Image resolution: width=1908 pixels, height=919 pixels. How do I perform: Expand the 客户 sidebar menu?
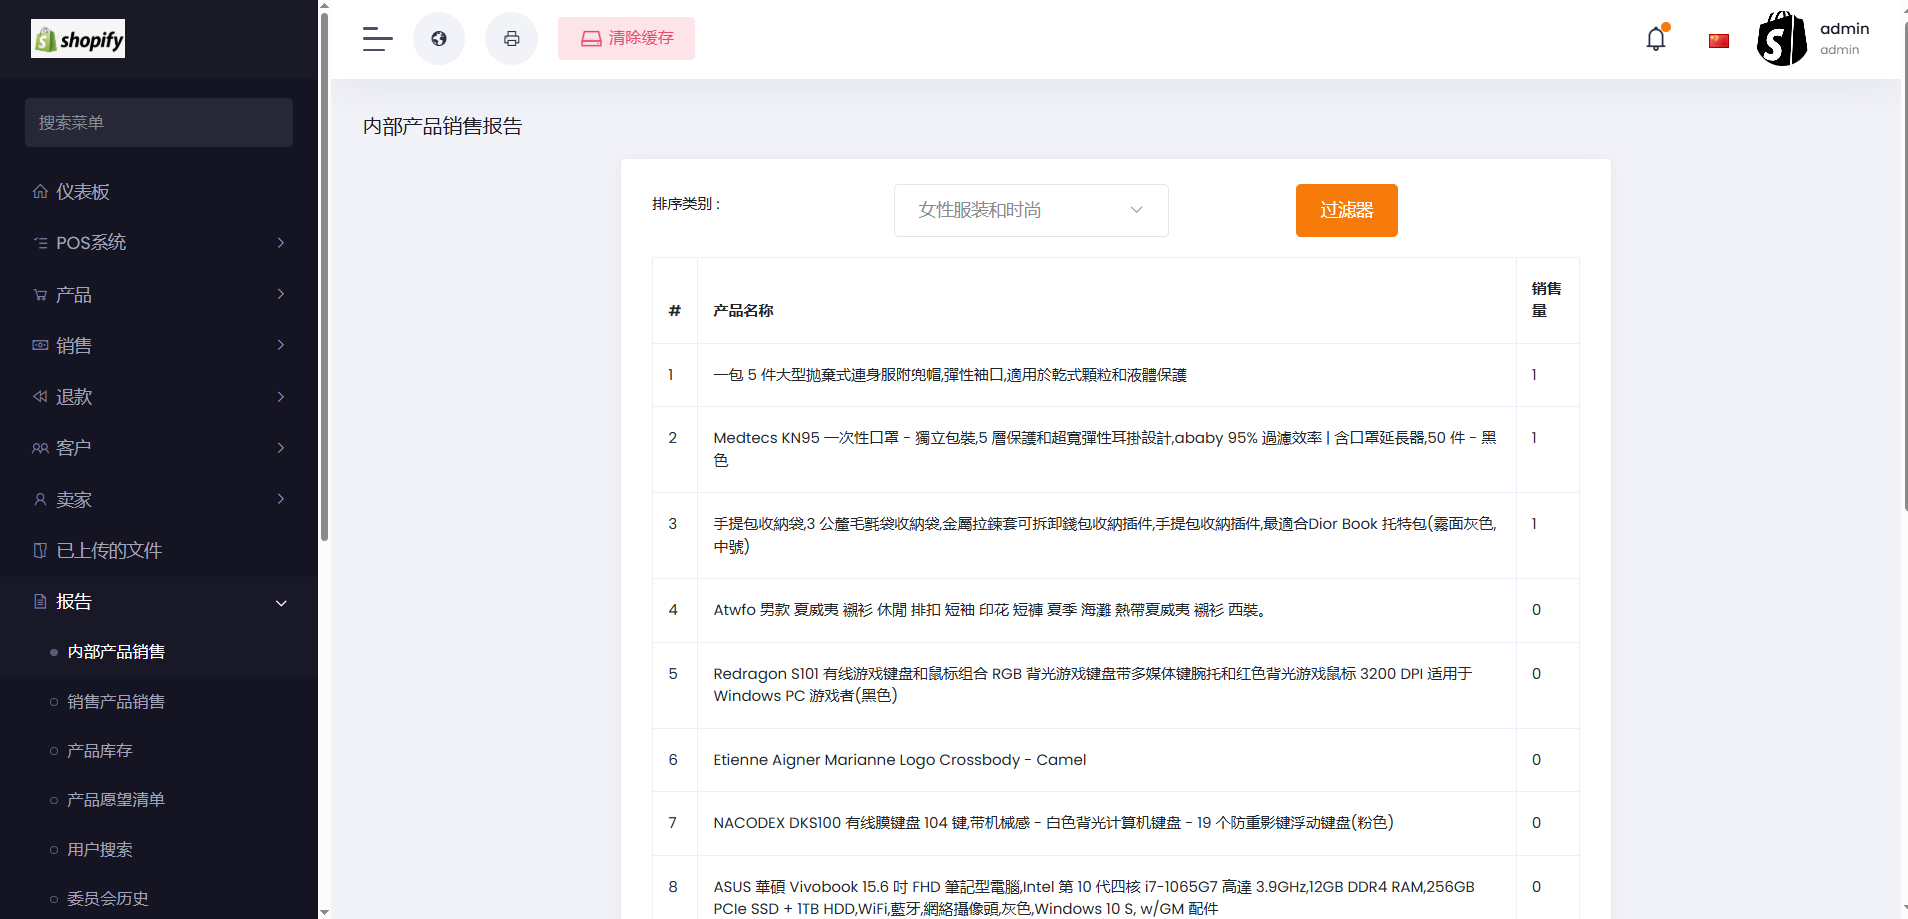tap(158, 448)
